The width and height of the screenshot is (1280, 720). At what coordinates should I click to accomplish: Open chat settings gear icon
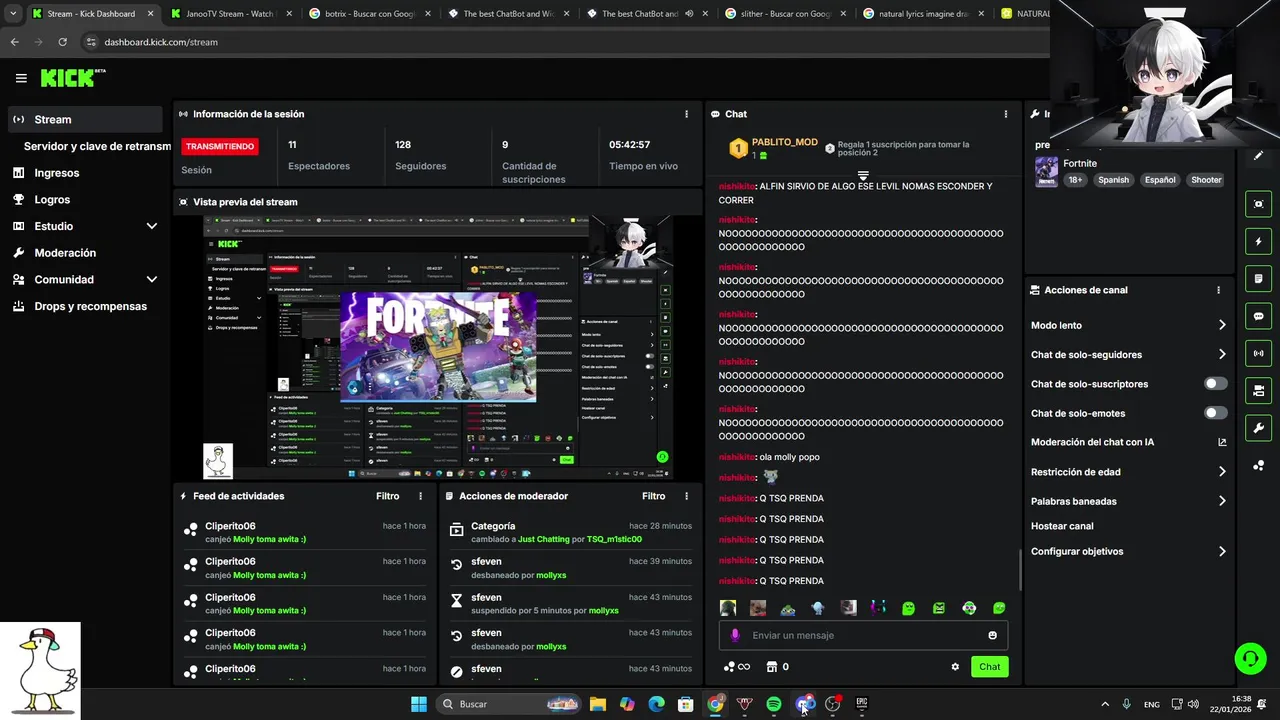point(955,667)
